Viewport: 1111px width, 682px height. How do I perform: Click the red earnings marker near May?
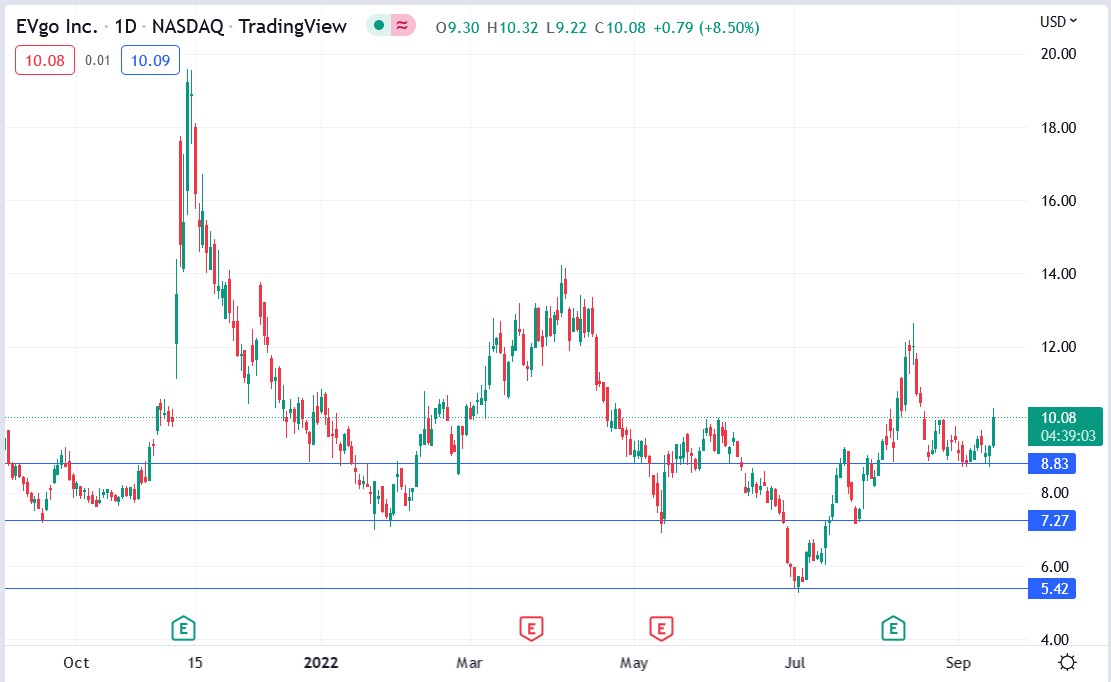pos(660,628)
